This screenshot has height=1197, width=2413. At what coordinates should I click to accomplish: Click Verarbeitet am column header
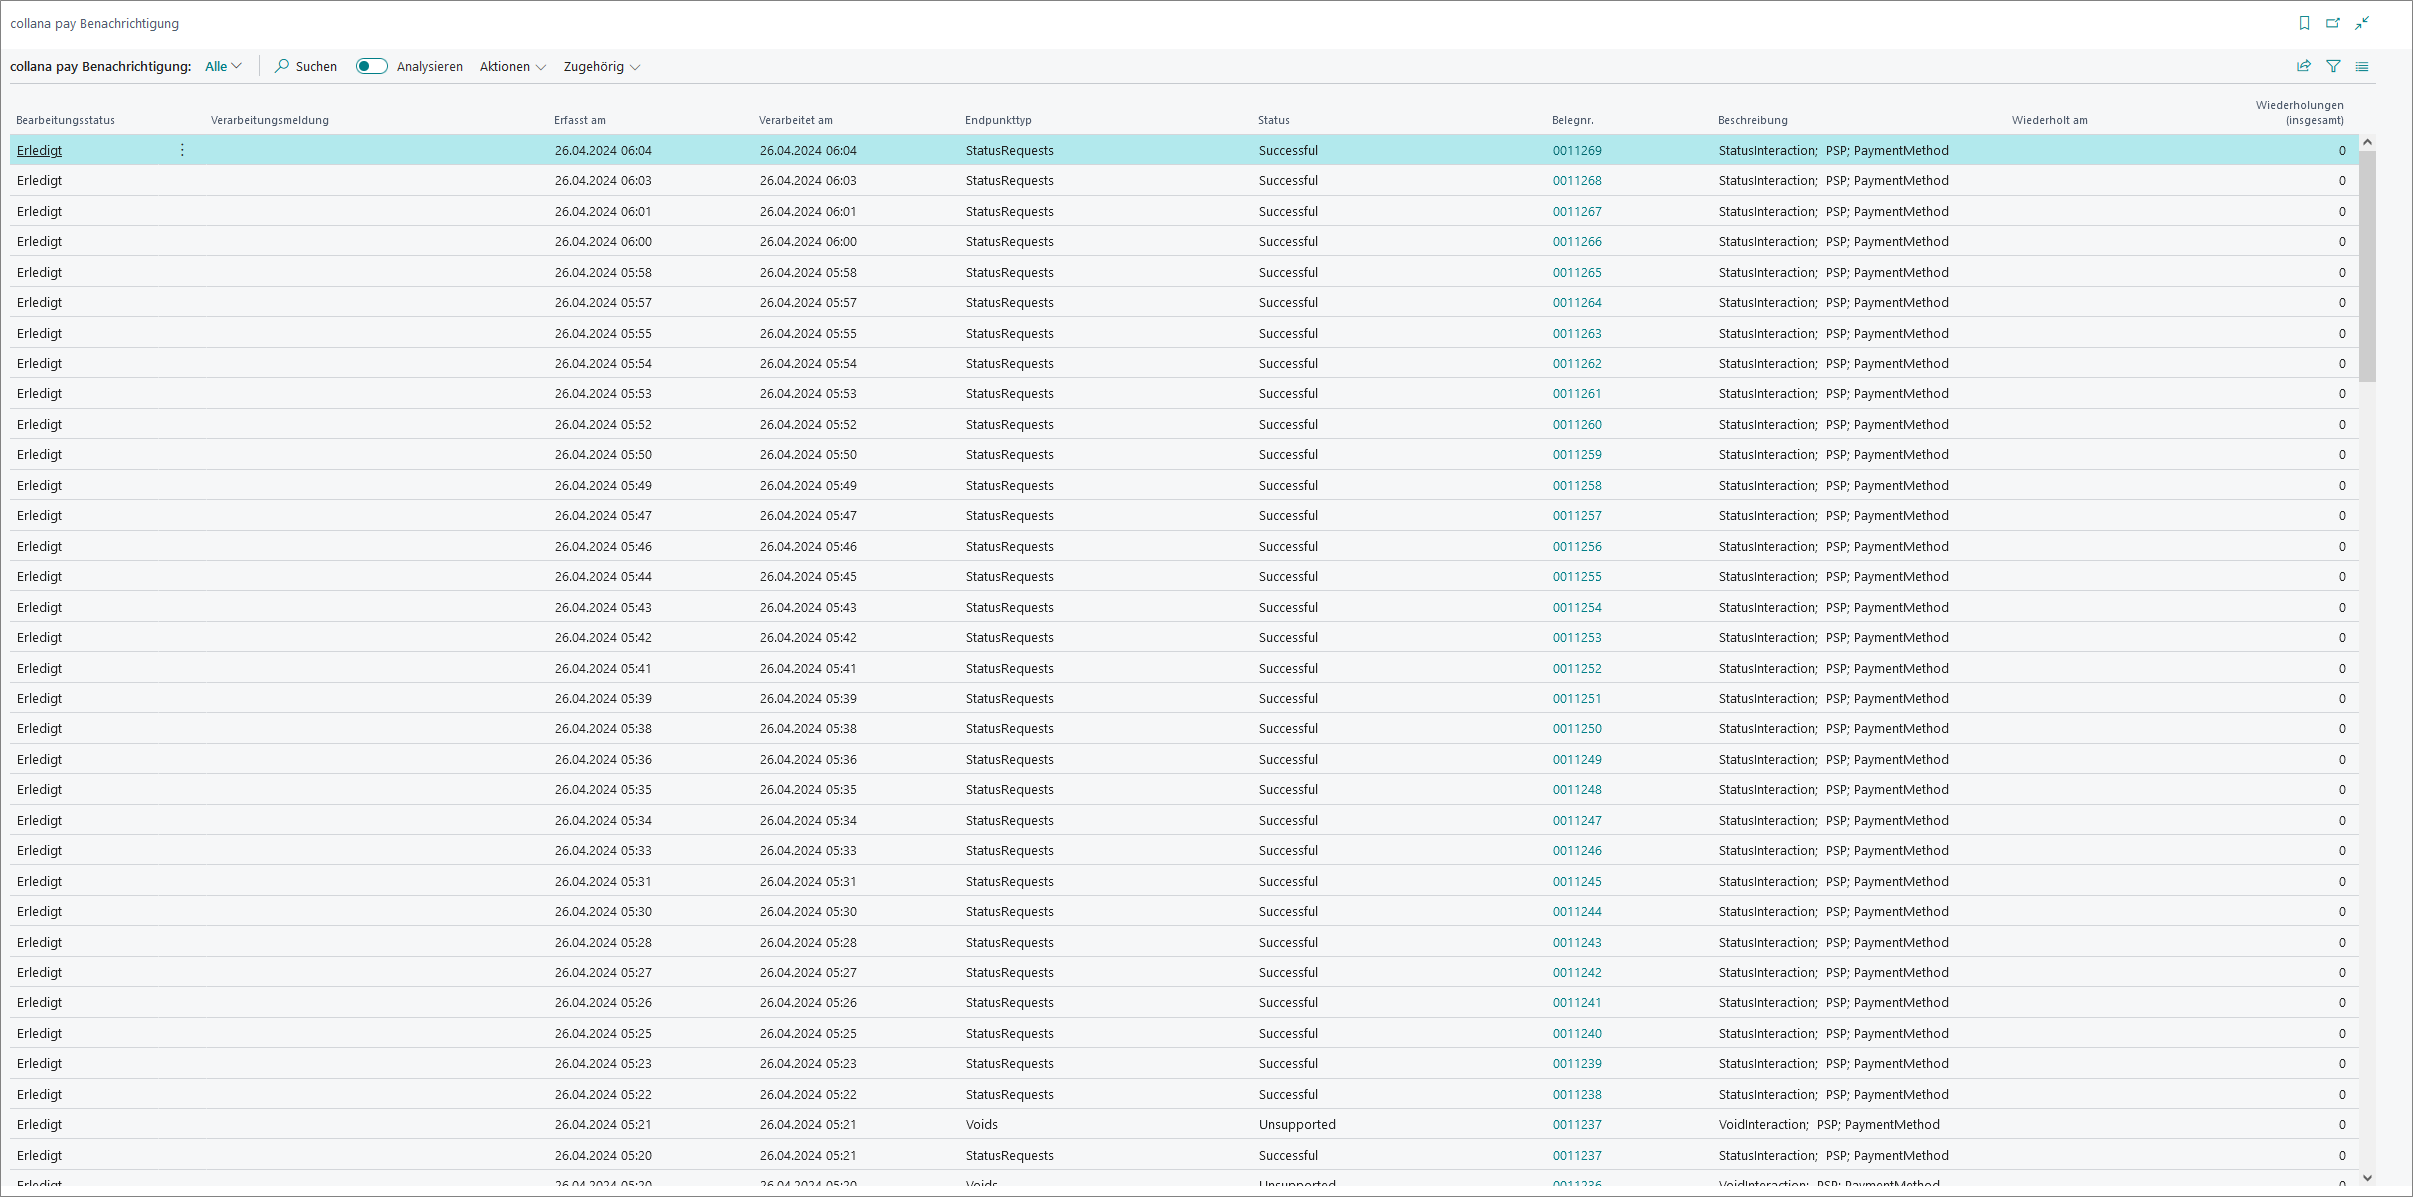(x=796, y=120)
